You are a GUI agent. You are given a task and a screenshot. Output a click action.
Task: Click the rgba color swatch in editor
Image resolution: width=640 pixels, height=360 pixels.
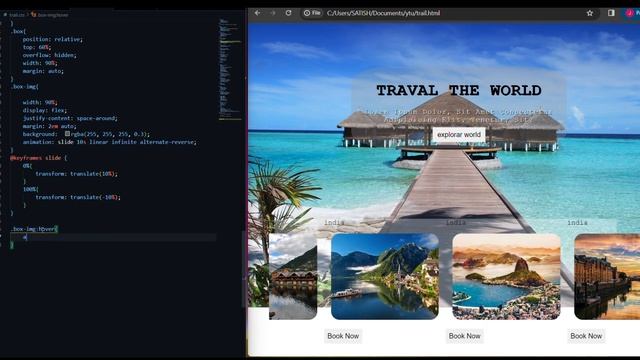click(x=67, y=134)
